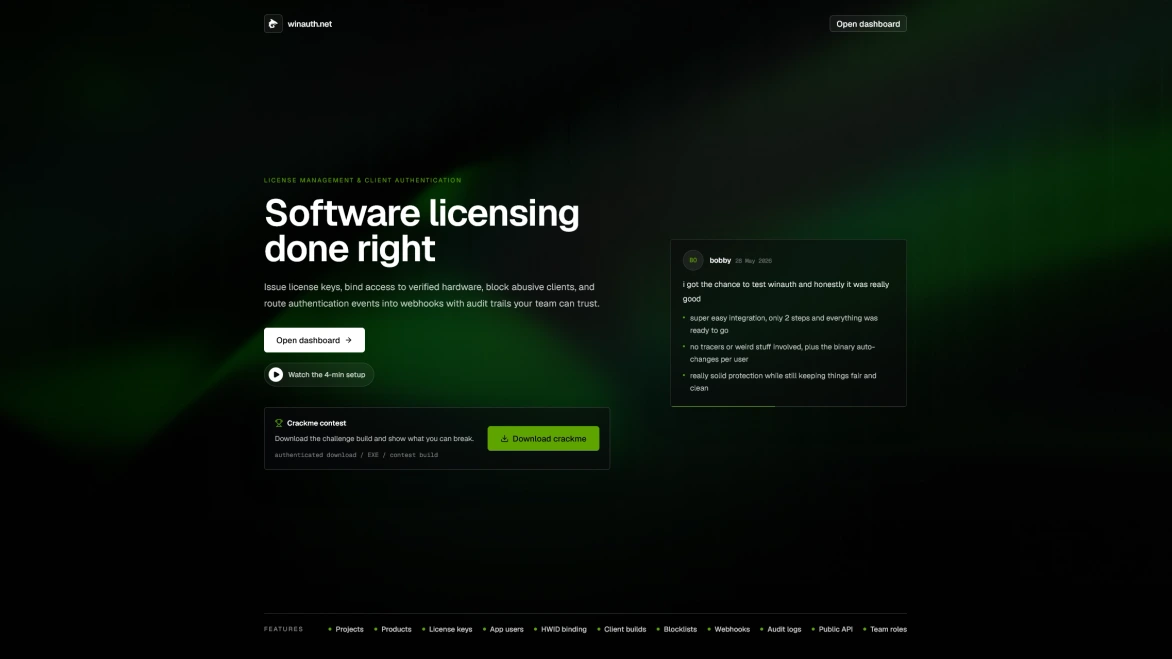
Task: Click the winauth.net logo icon
Action: click(x=273, y=24)
